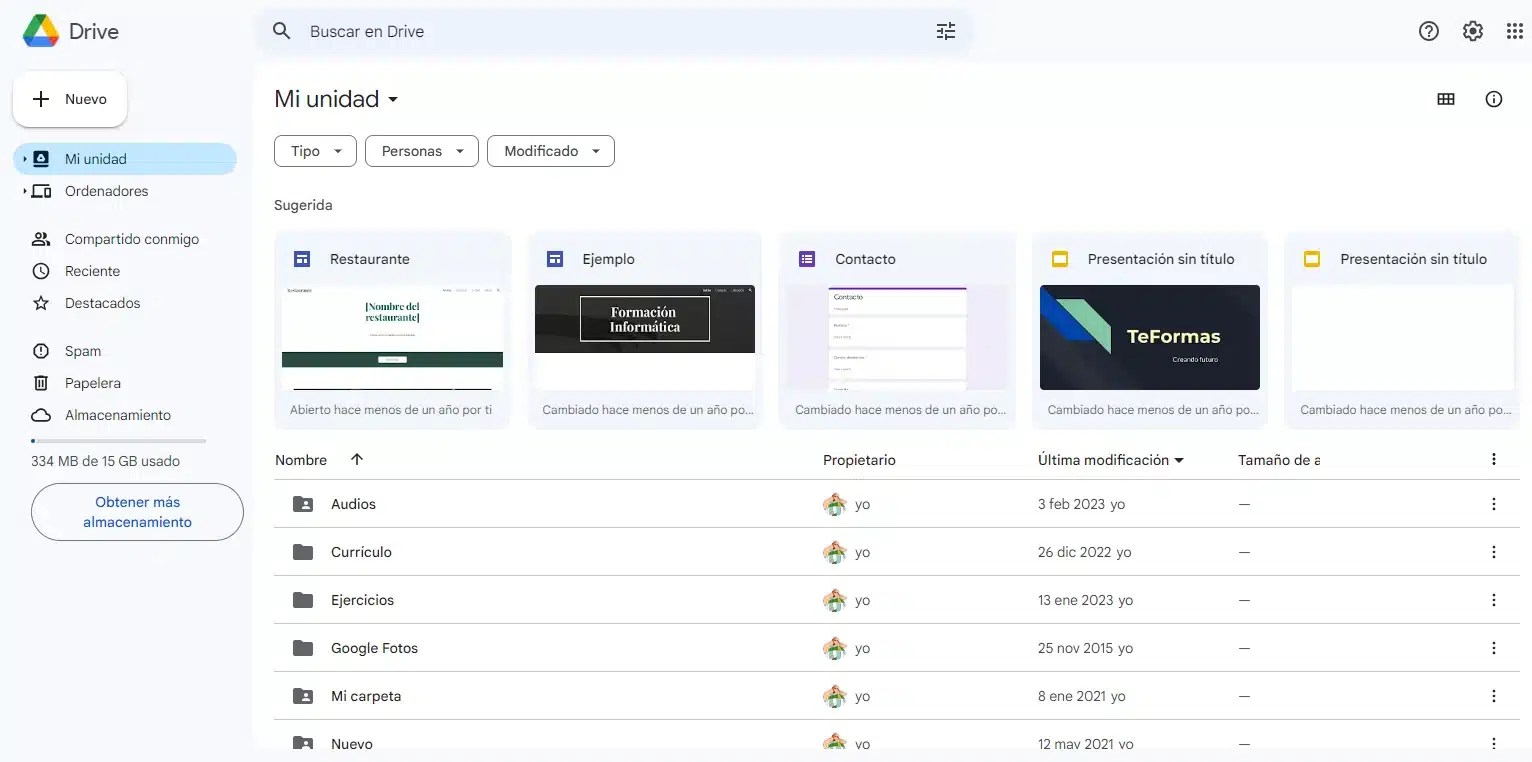1532x762 pixels.
Task: Click the Contacto Forms file icon
Action: pyautogui.click(x=807, y=259)
